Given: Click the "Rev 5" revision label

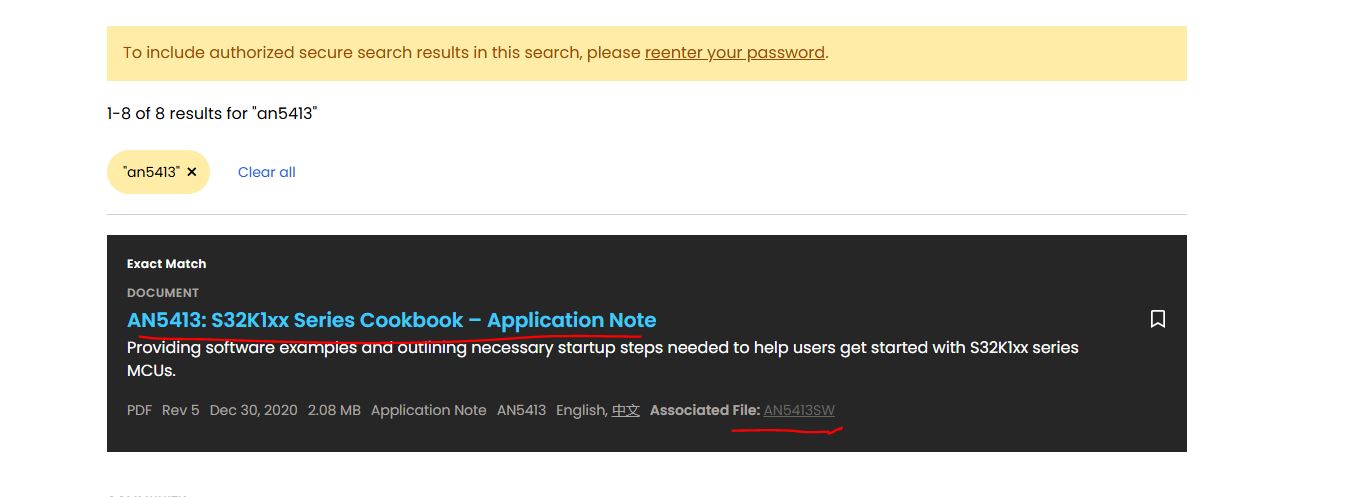Looking at the screenshot, I should [181, 410].
